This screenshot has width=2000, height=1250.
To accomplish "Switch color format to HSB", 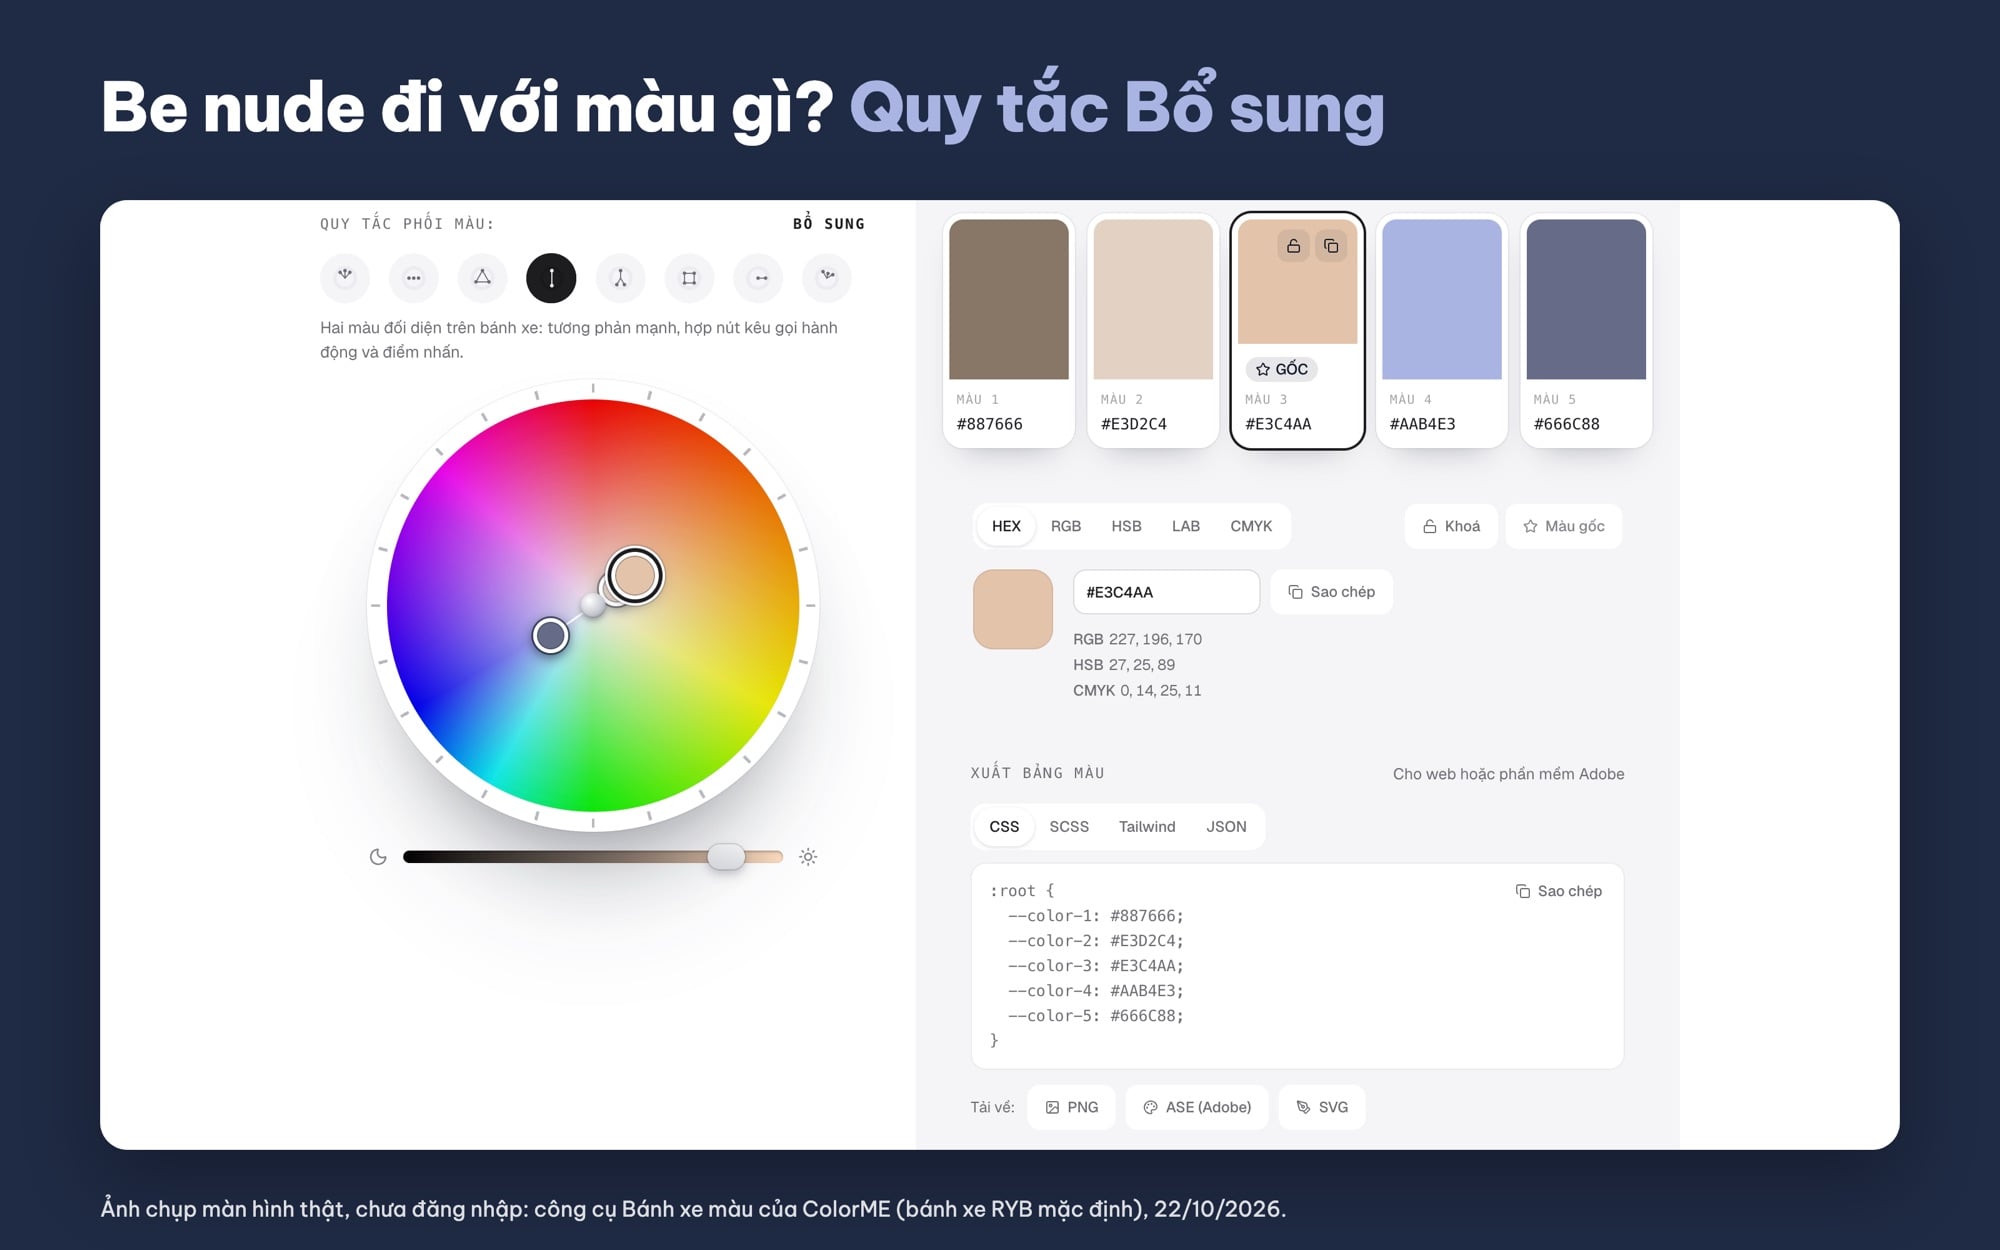I will (1126, 526).
